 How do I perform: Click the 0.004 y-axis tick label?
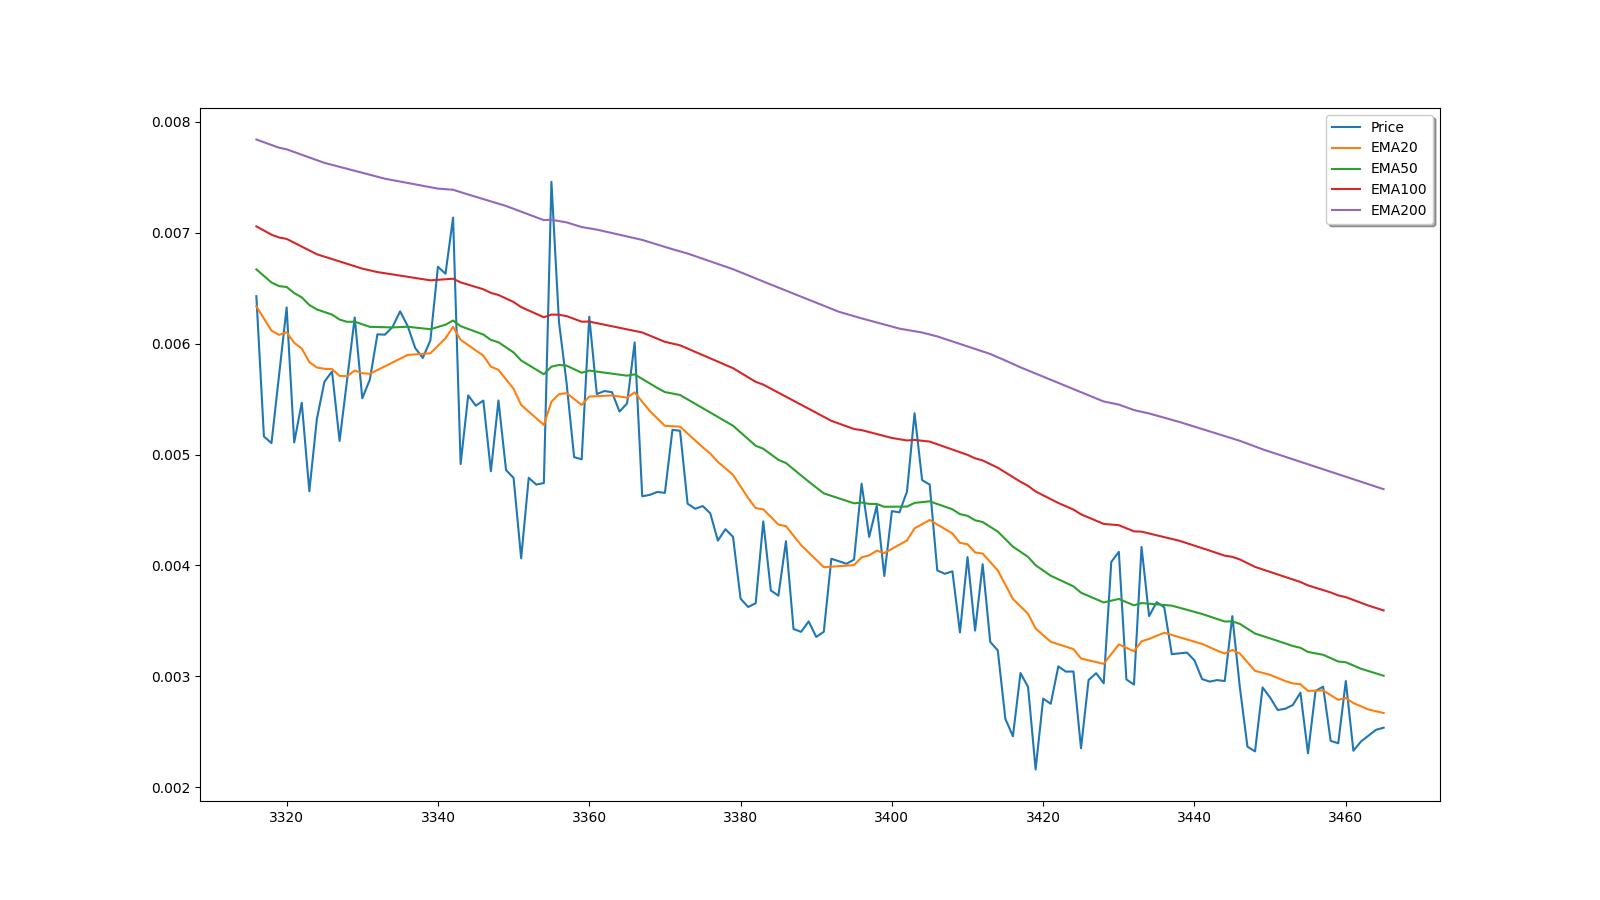[170, 566]
